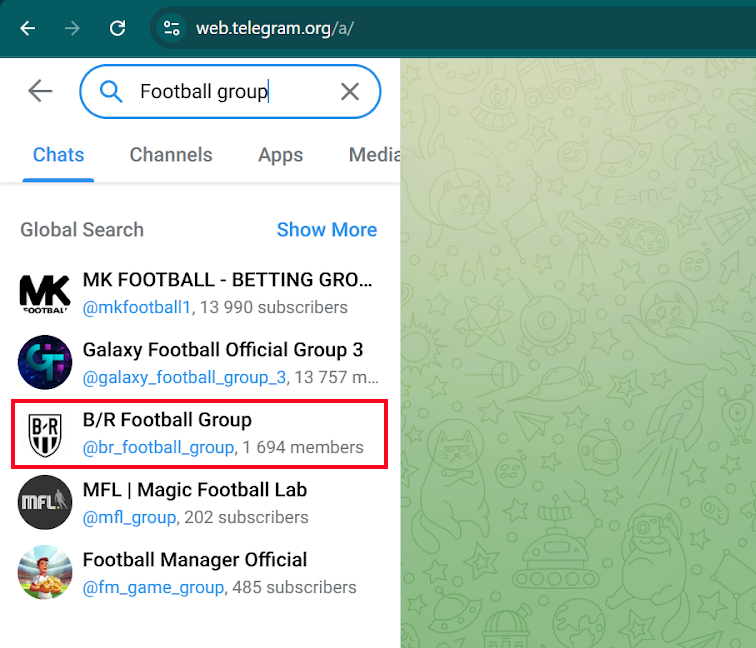Open site information icon in address bar
The width and height of the screenshot is (756, 648).
(172, 28)
